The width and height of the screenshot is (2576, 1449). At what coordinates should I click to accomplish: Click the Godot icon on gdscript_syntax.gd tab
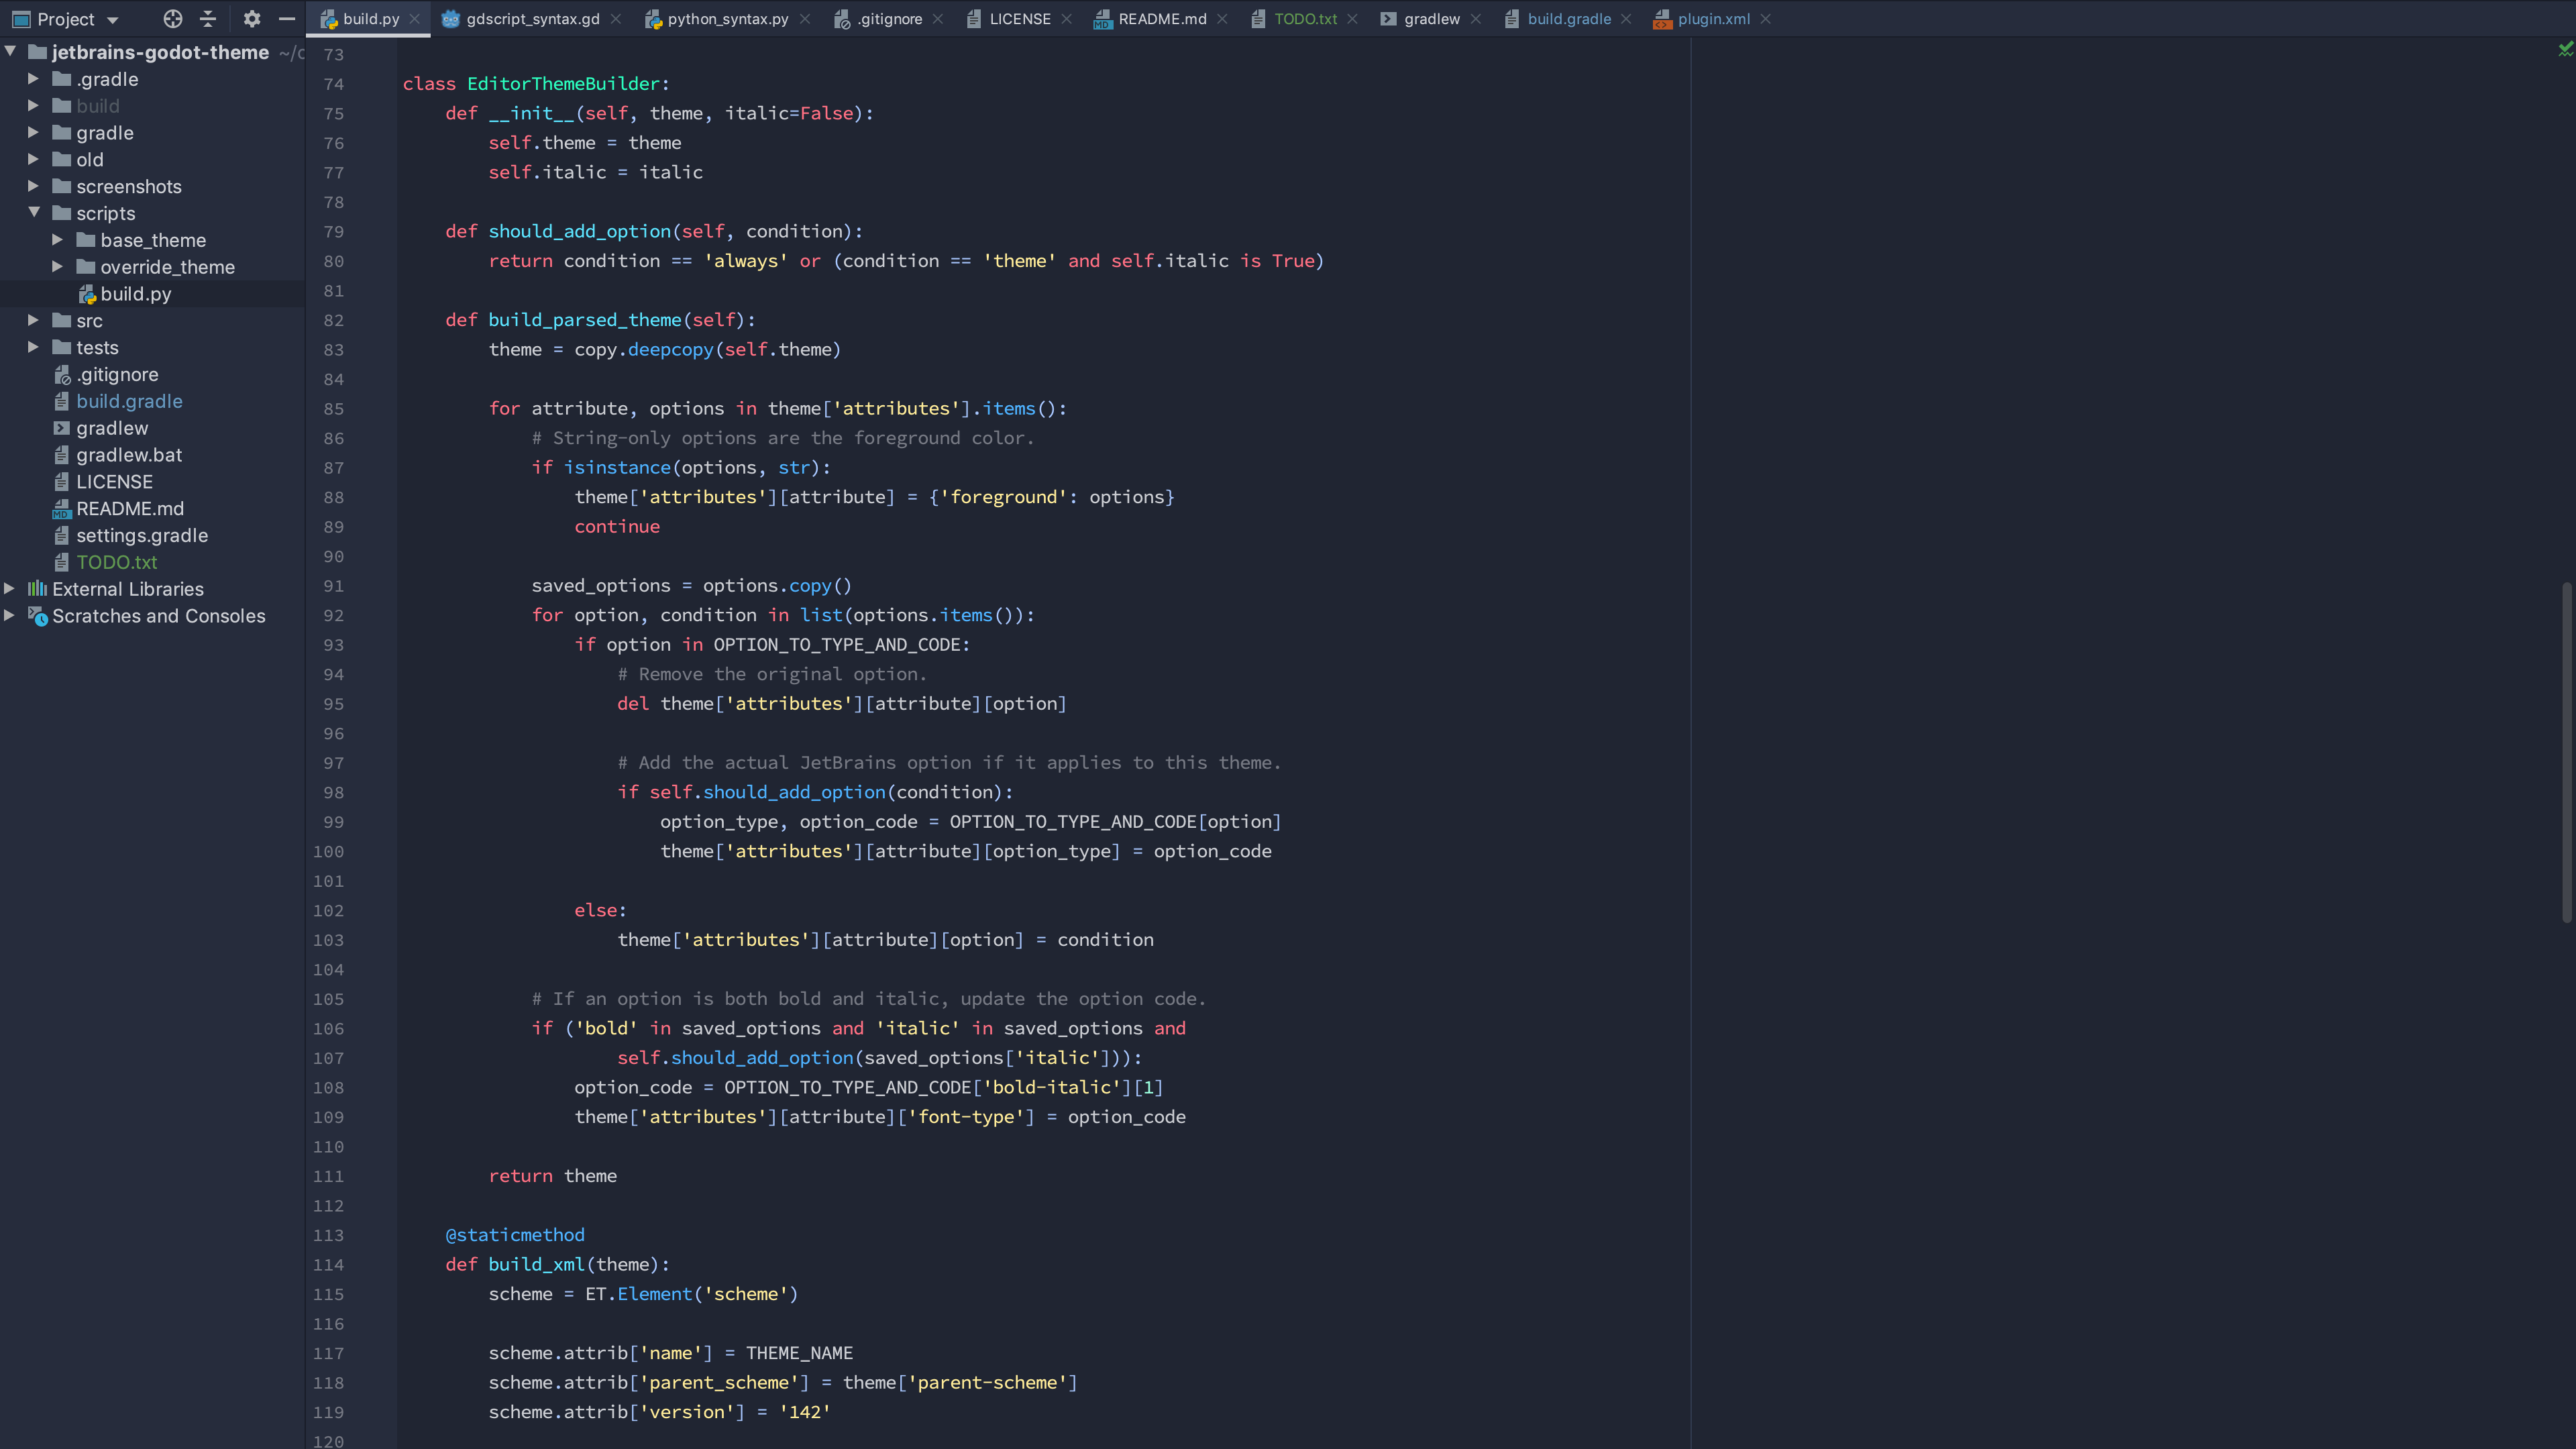point(451,19)
